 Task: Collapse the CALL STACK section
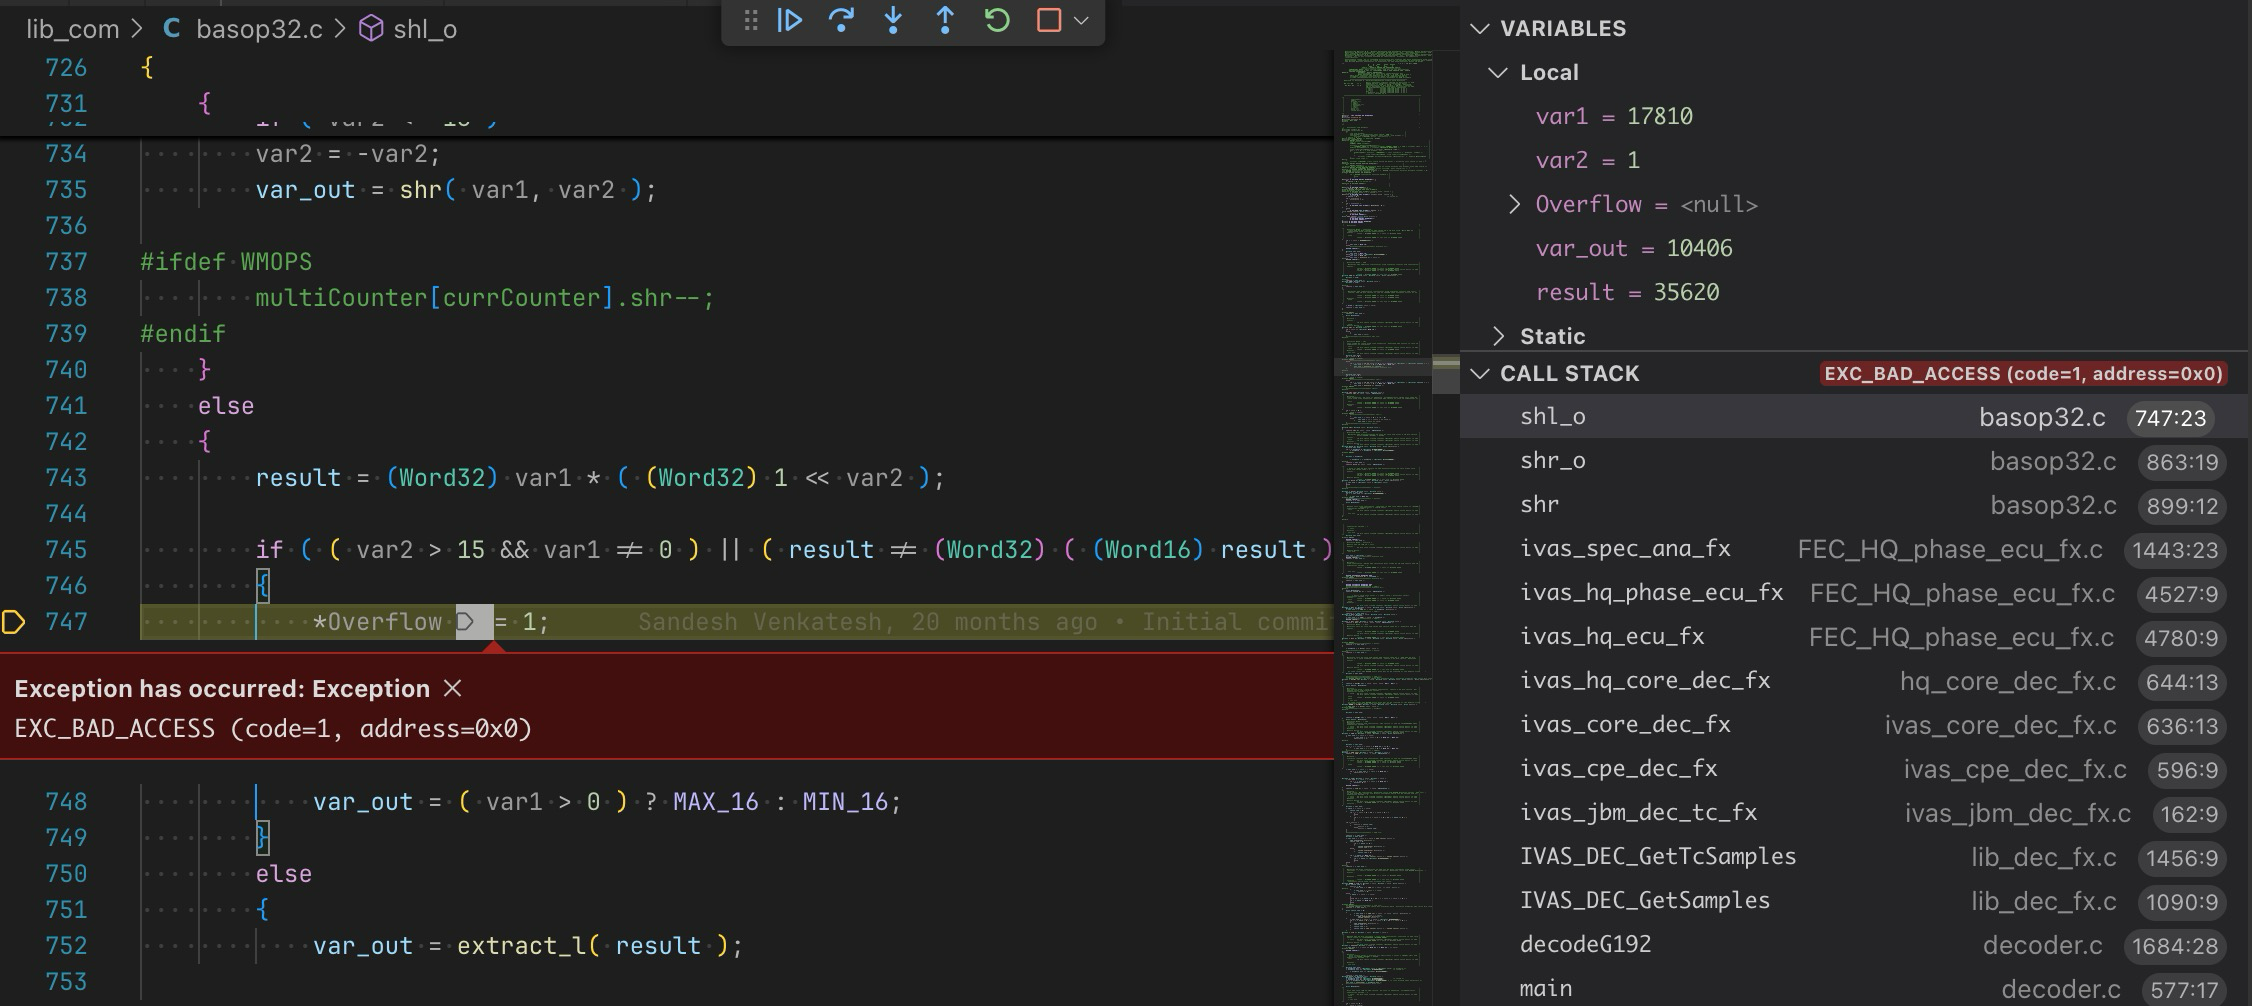click(1480, 373)
